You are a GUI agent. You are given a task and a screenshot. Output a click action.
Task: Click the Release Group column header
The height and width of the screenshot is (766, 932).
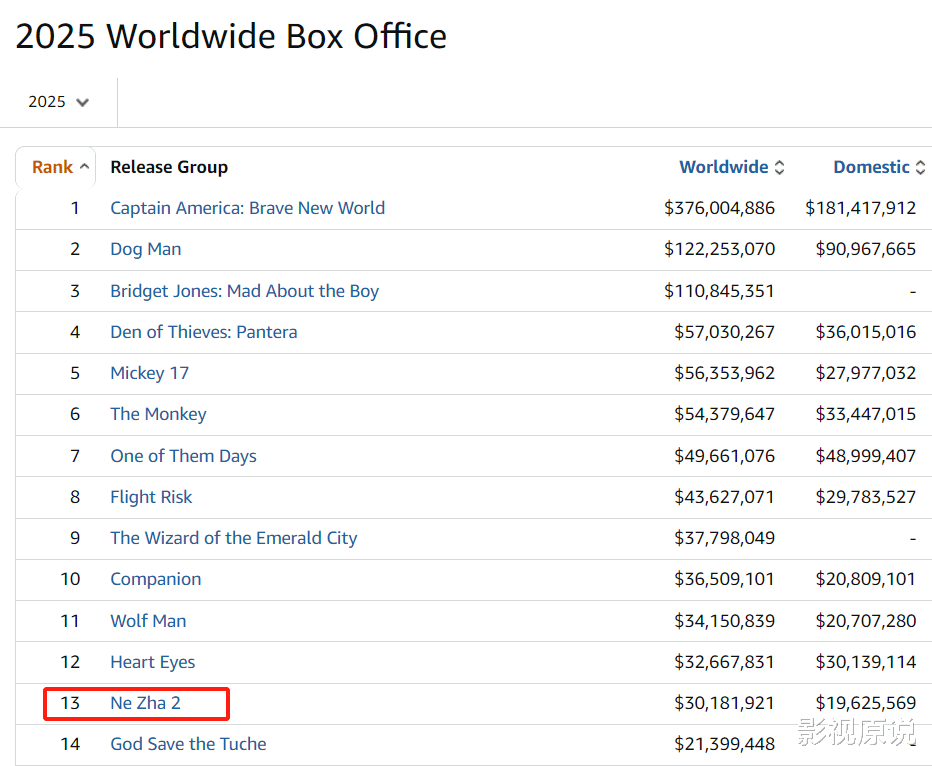pos(169,167)
